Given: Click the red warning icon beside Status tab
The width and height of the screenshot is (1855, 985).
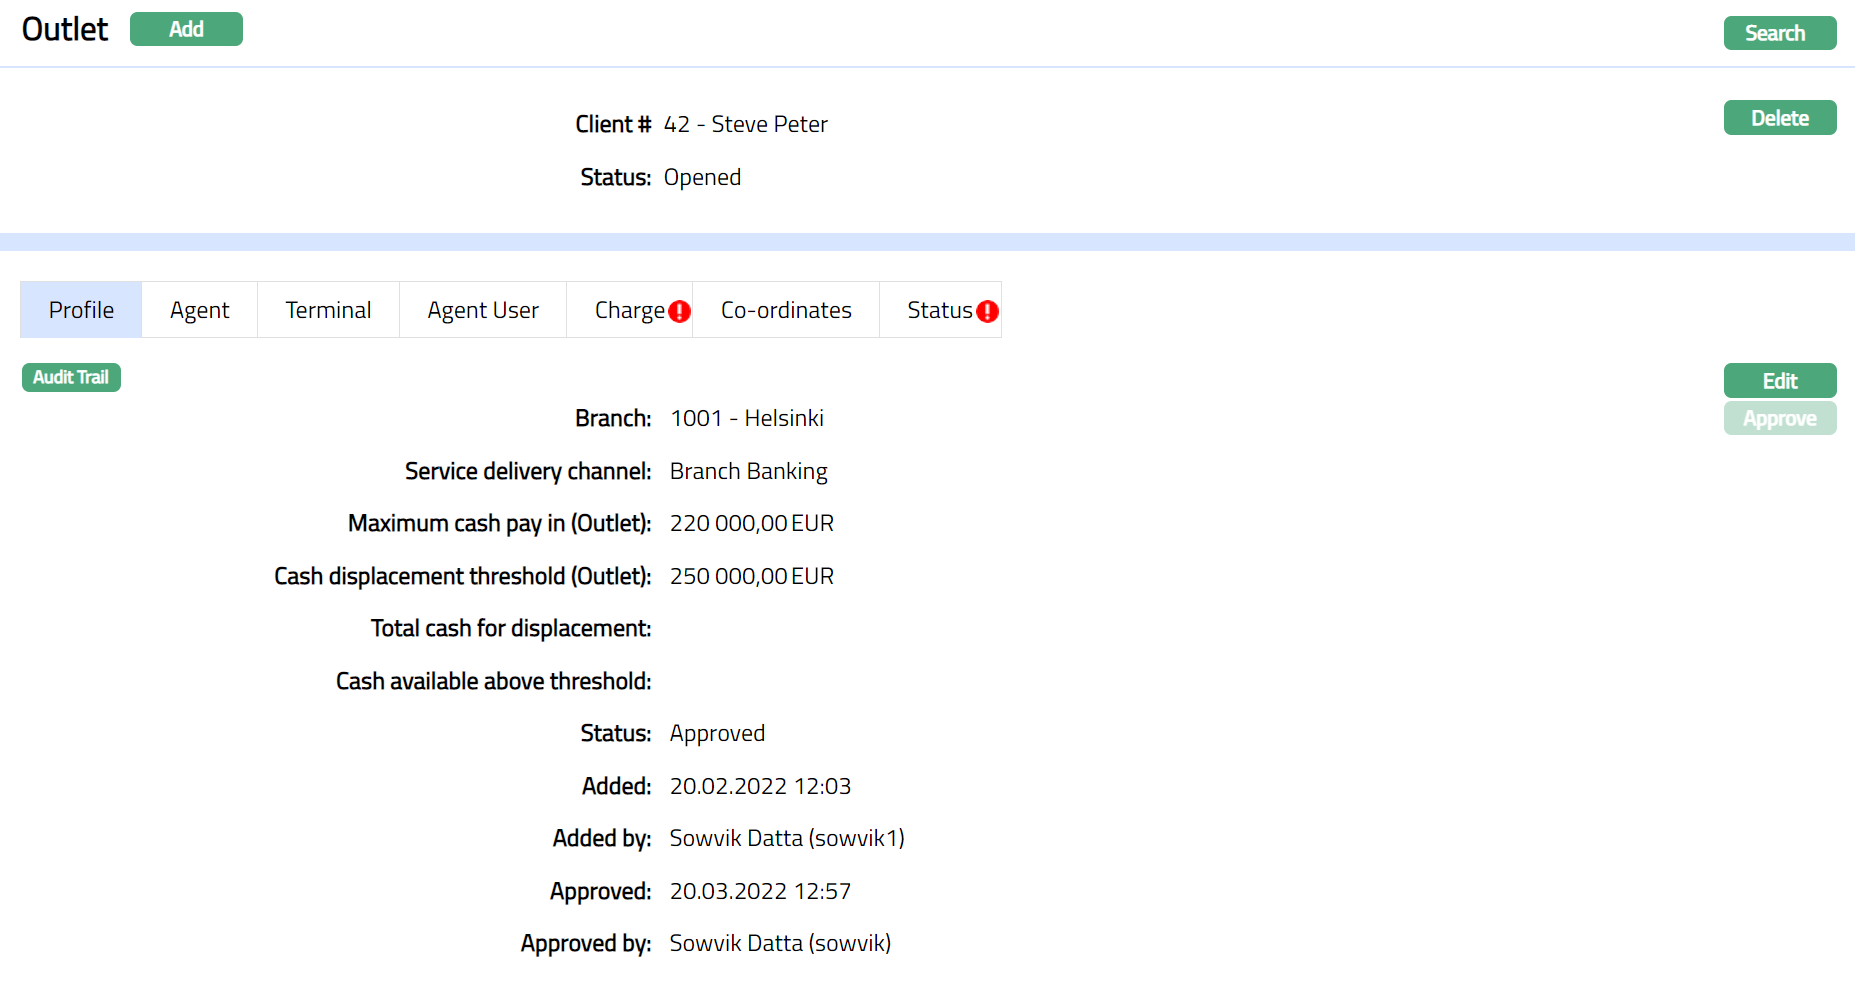Looking at the screenshot, I should (x=987, y=312).
